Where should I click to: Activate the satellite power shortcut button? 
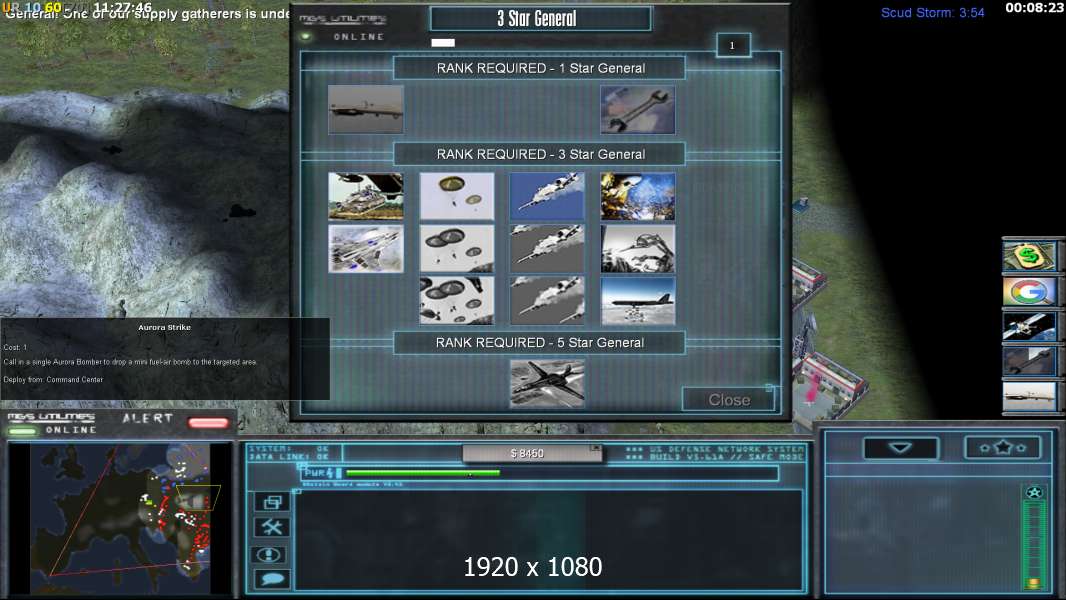point(1029,326)
